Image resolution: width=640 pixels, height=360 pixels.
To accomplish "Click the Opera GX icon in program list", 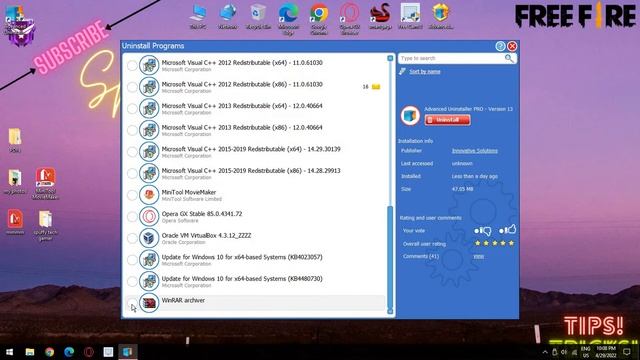I will point(149,216).
